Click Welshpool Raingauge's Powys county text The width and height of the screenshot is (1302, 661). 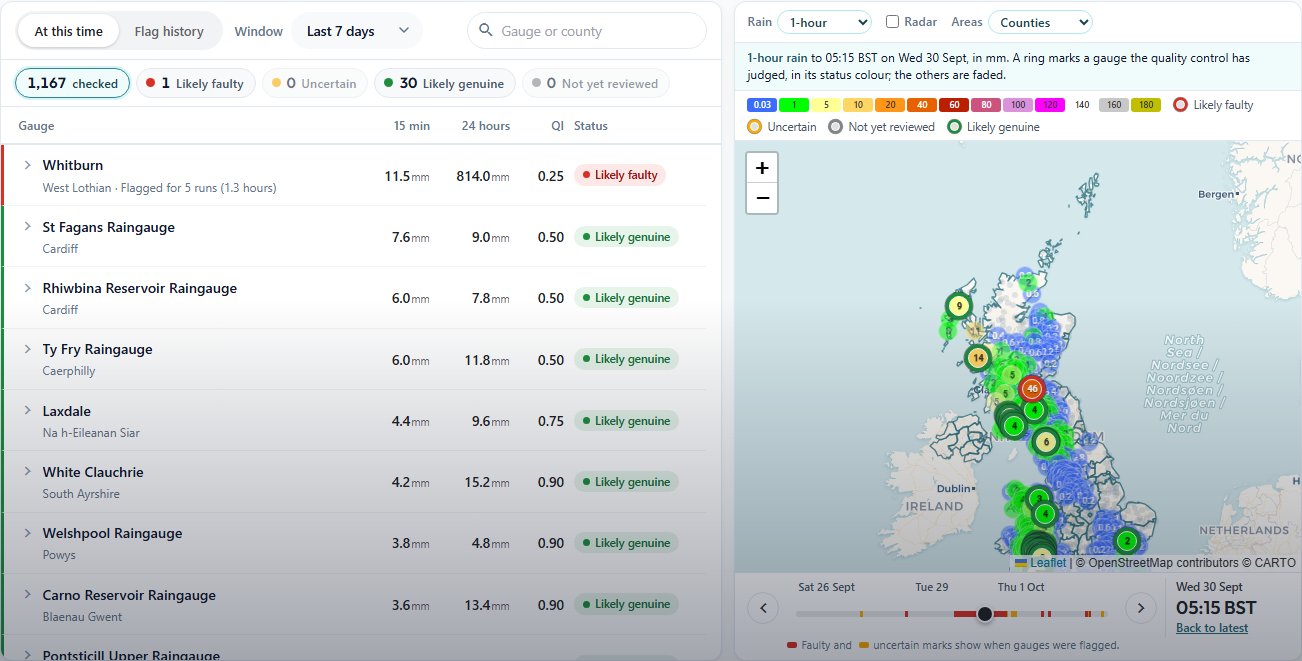click(59, 555)
